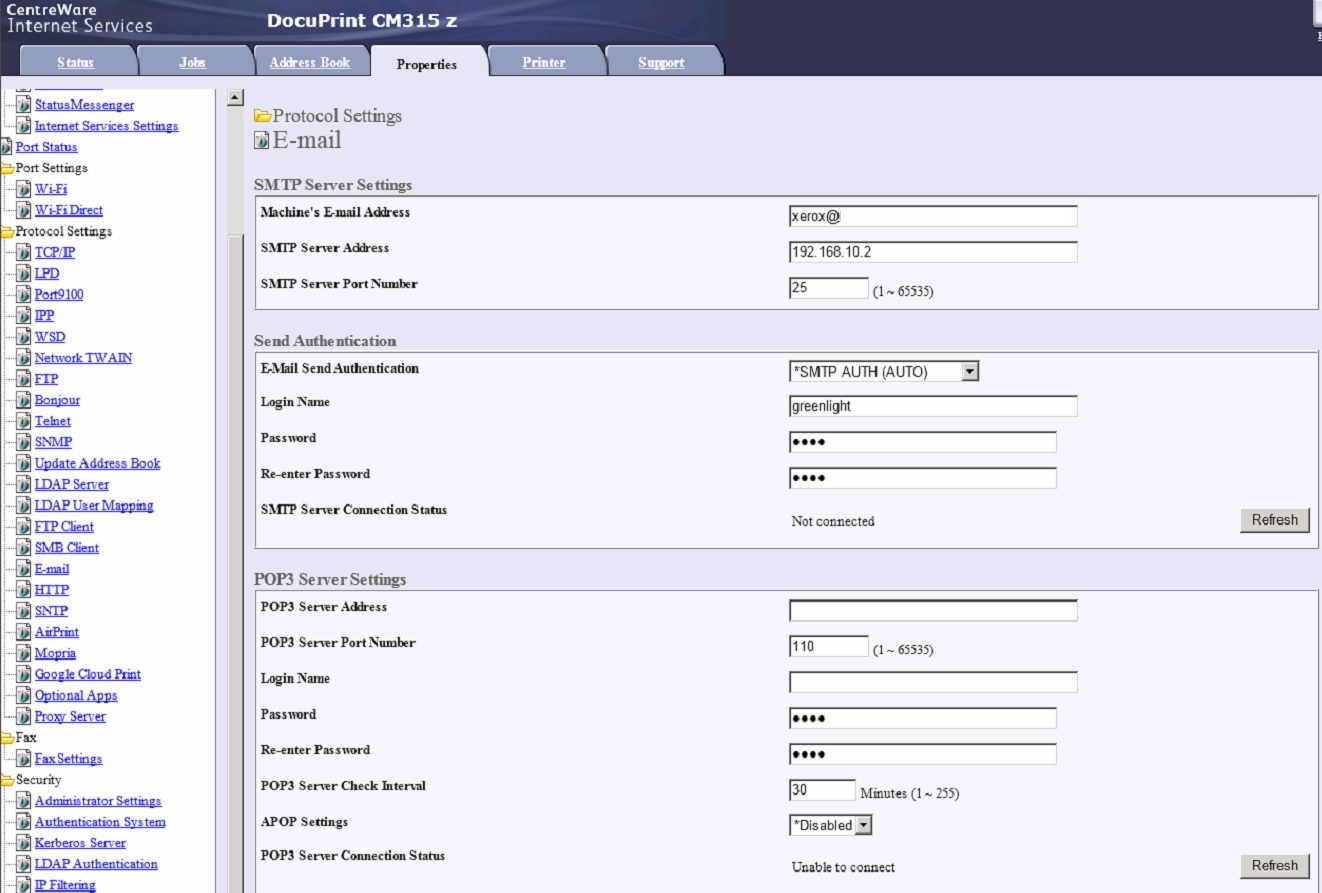Open the Mopria link

55,653
